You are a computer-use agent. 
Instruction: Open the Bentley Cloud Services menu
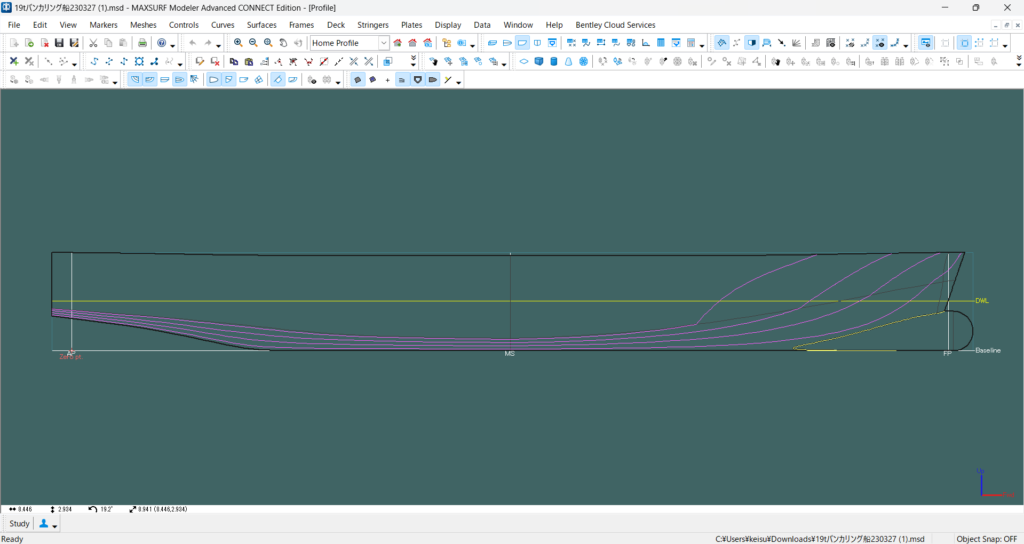(x=615, y=24)
